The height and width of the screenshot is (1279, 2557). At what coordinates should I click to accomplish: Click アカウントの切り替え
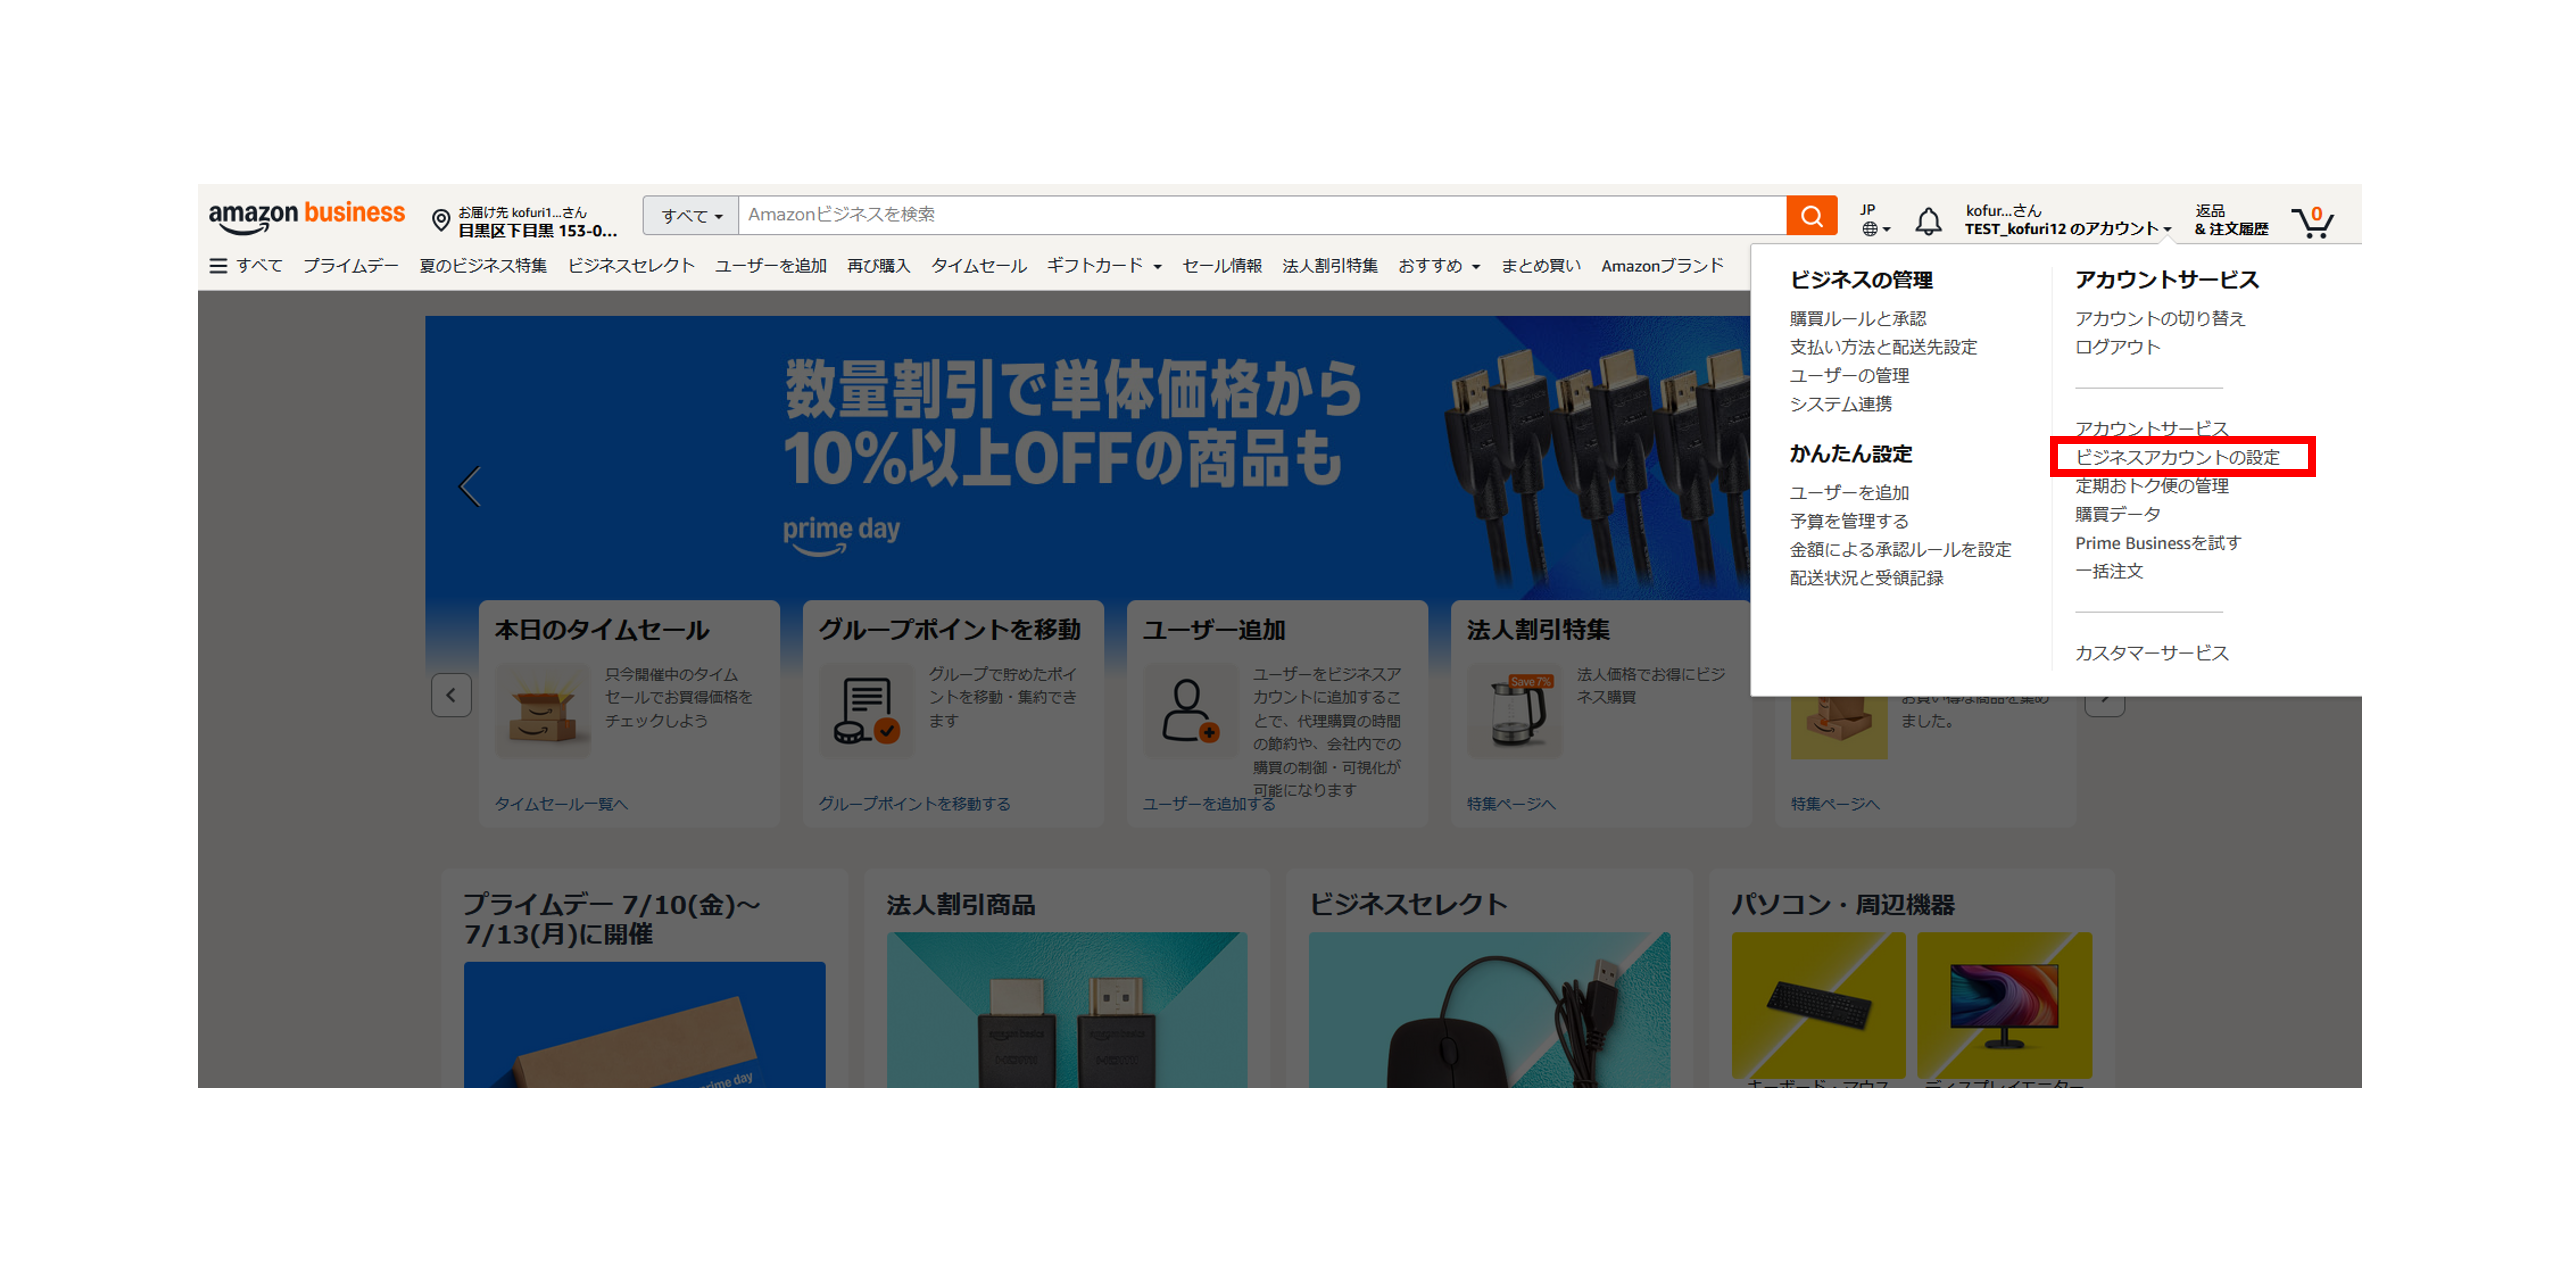pyautogui.click(x=2159, y=318)
